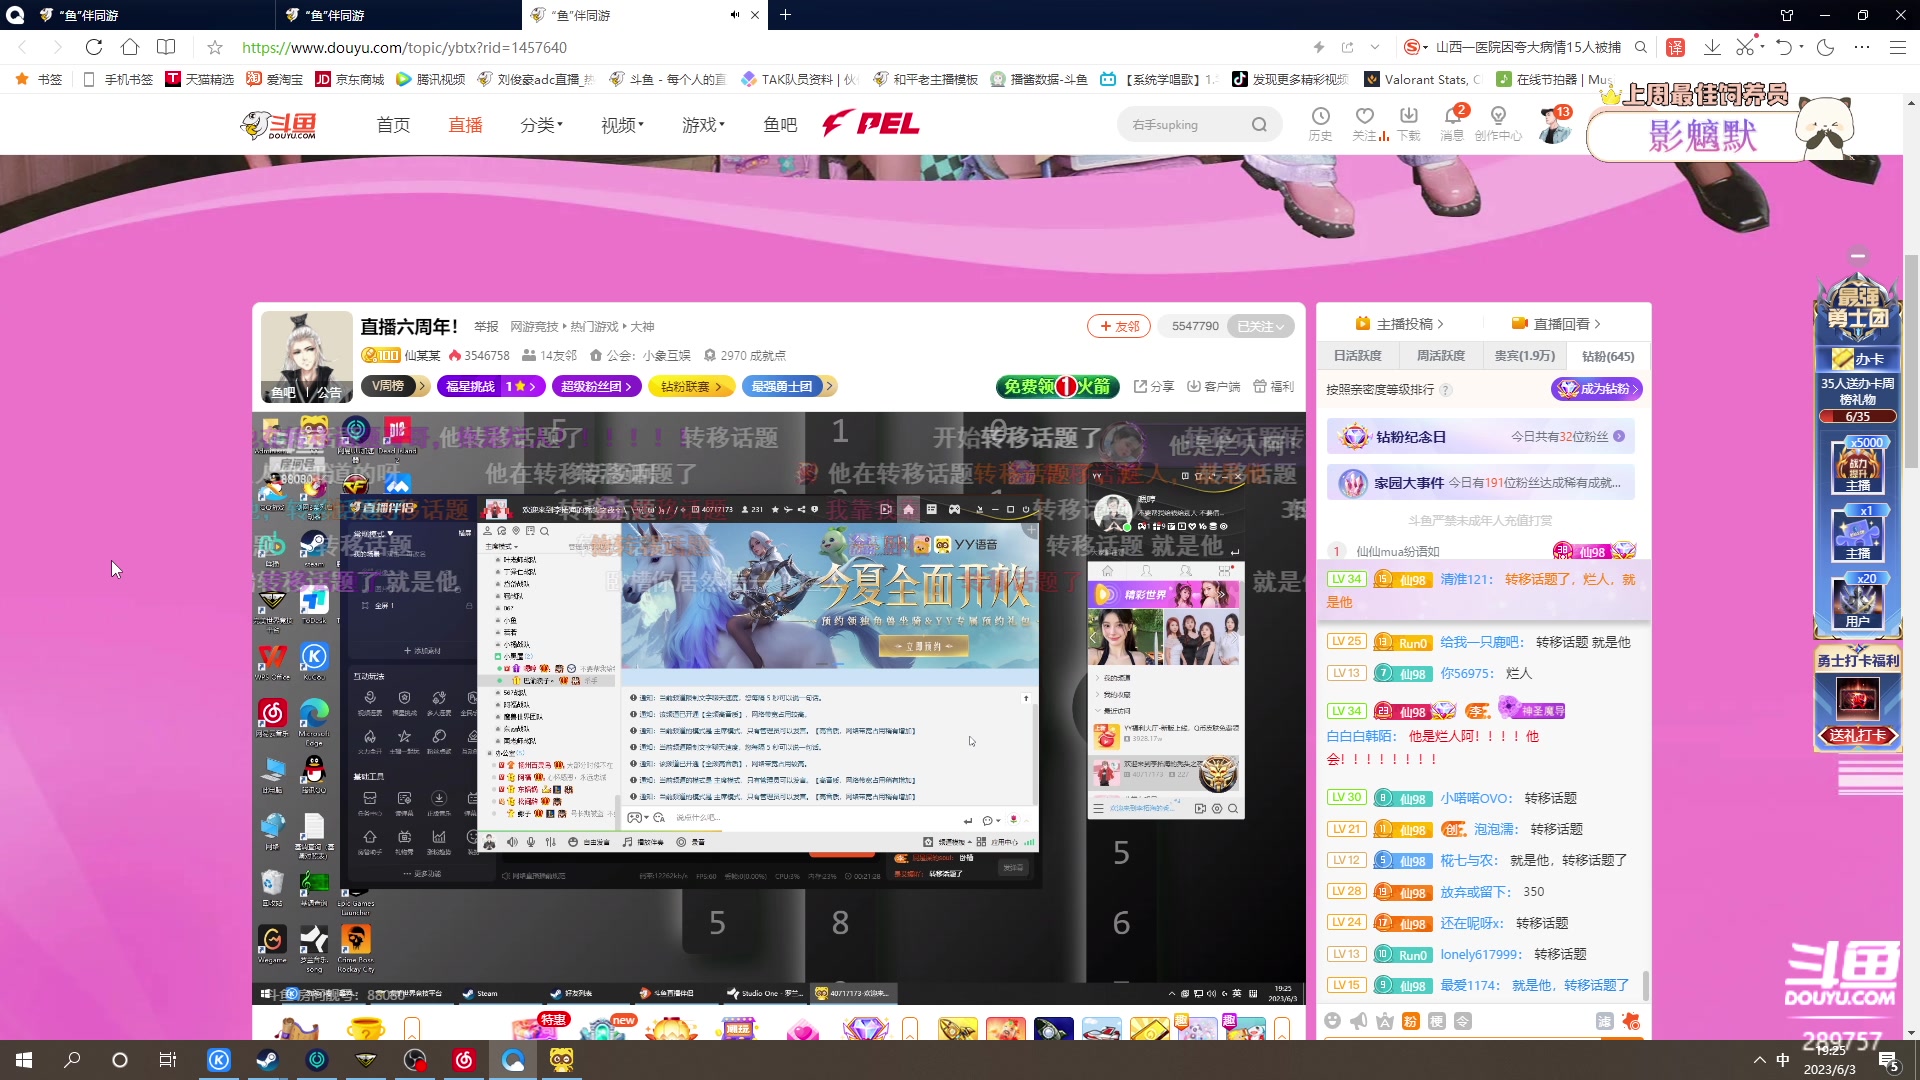Open the emoji picker in chat
This screenshot has width=1920, height=1080.
(x=1332, y=1021)
